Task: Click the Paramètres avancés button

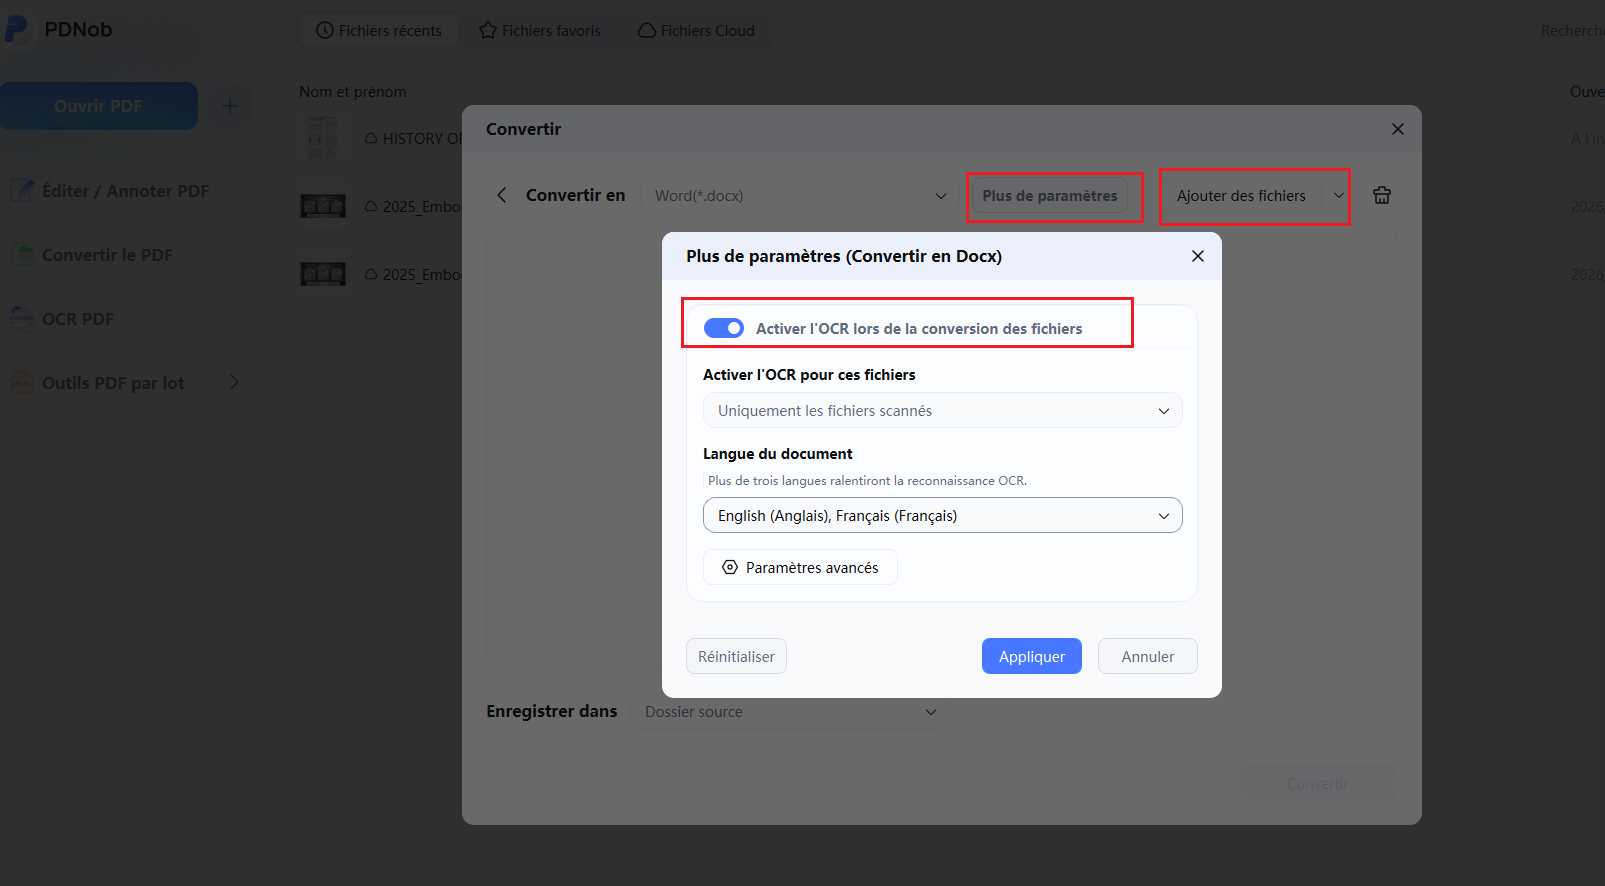Action: pos(800,567)
